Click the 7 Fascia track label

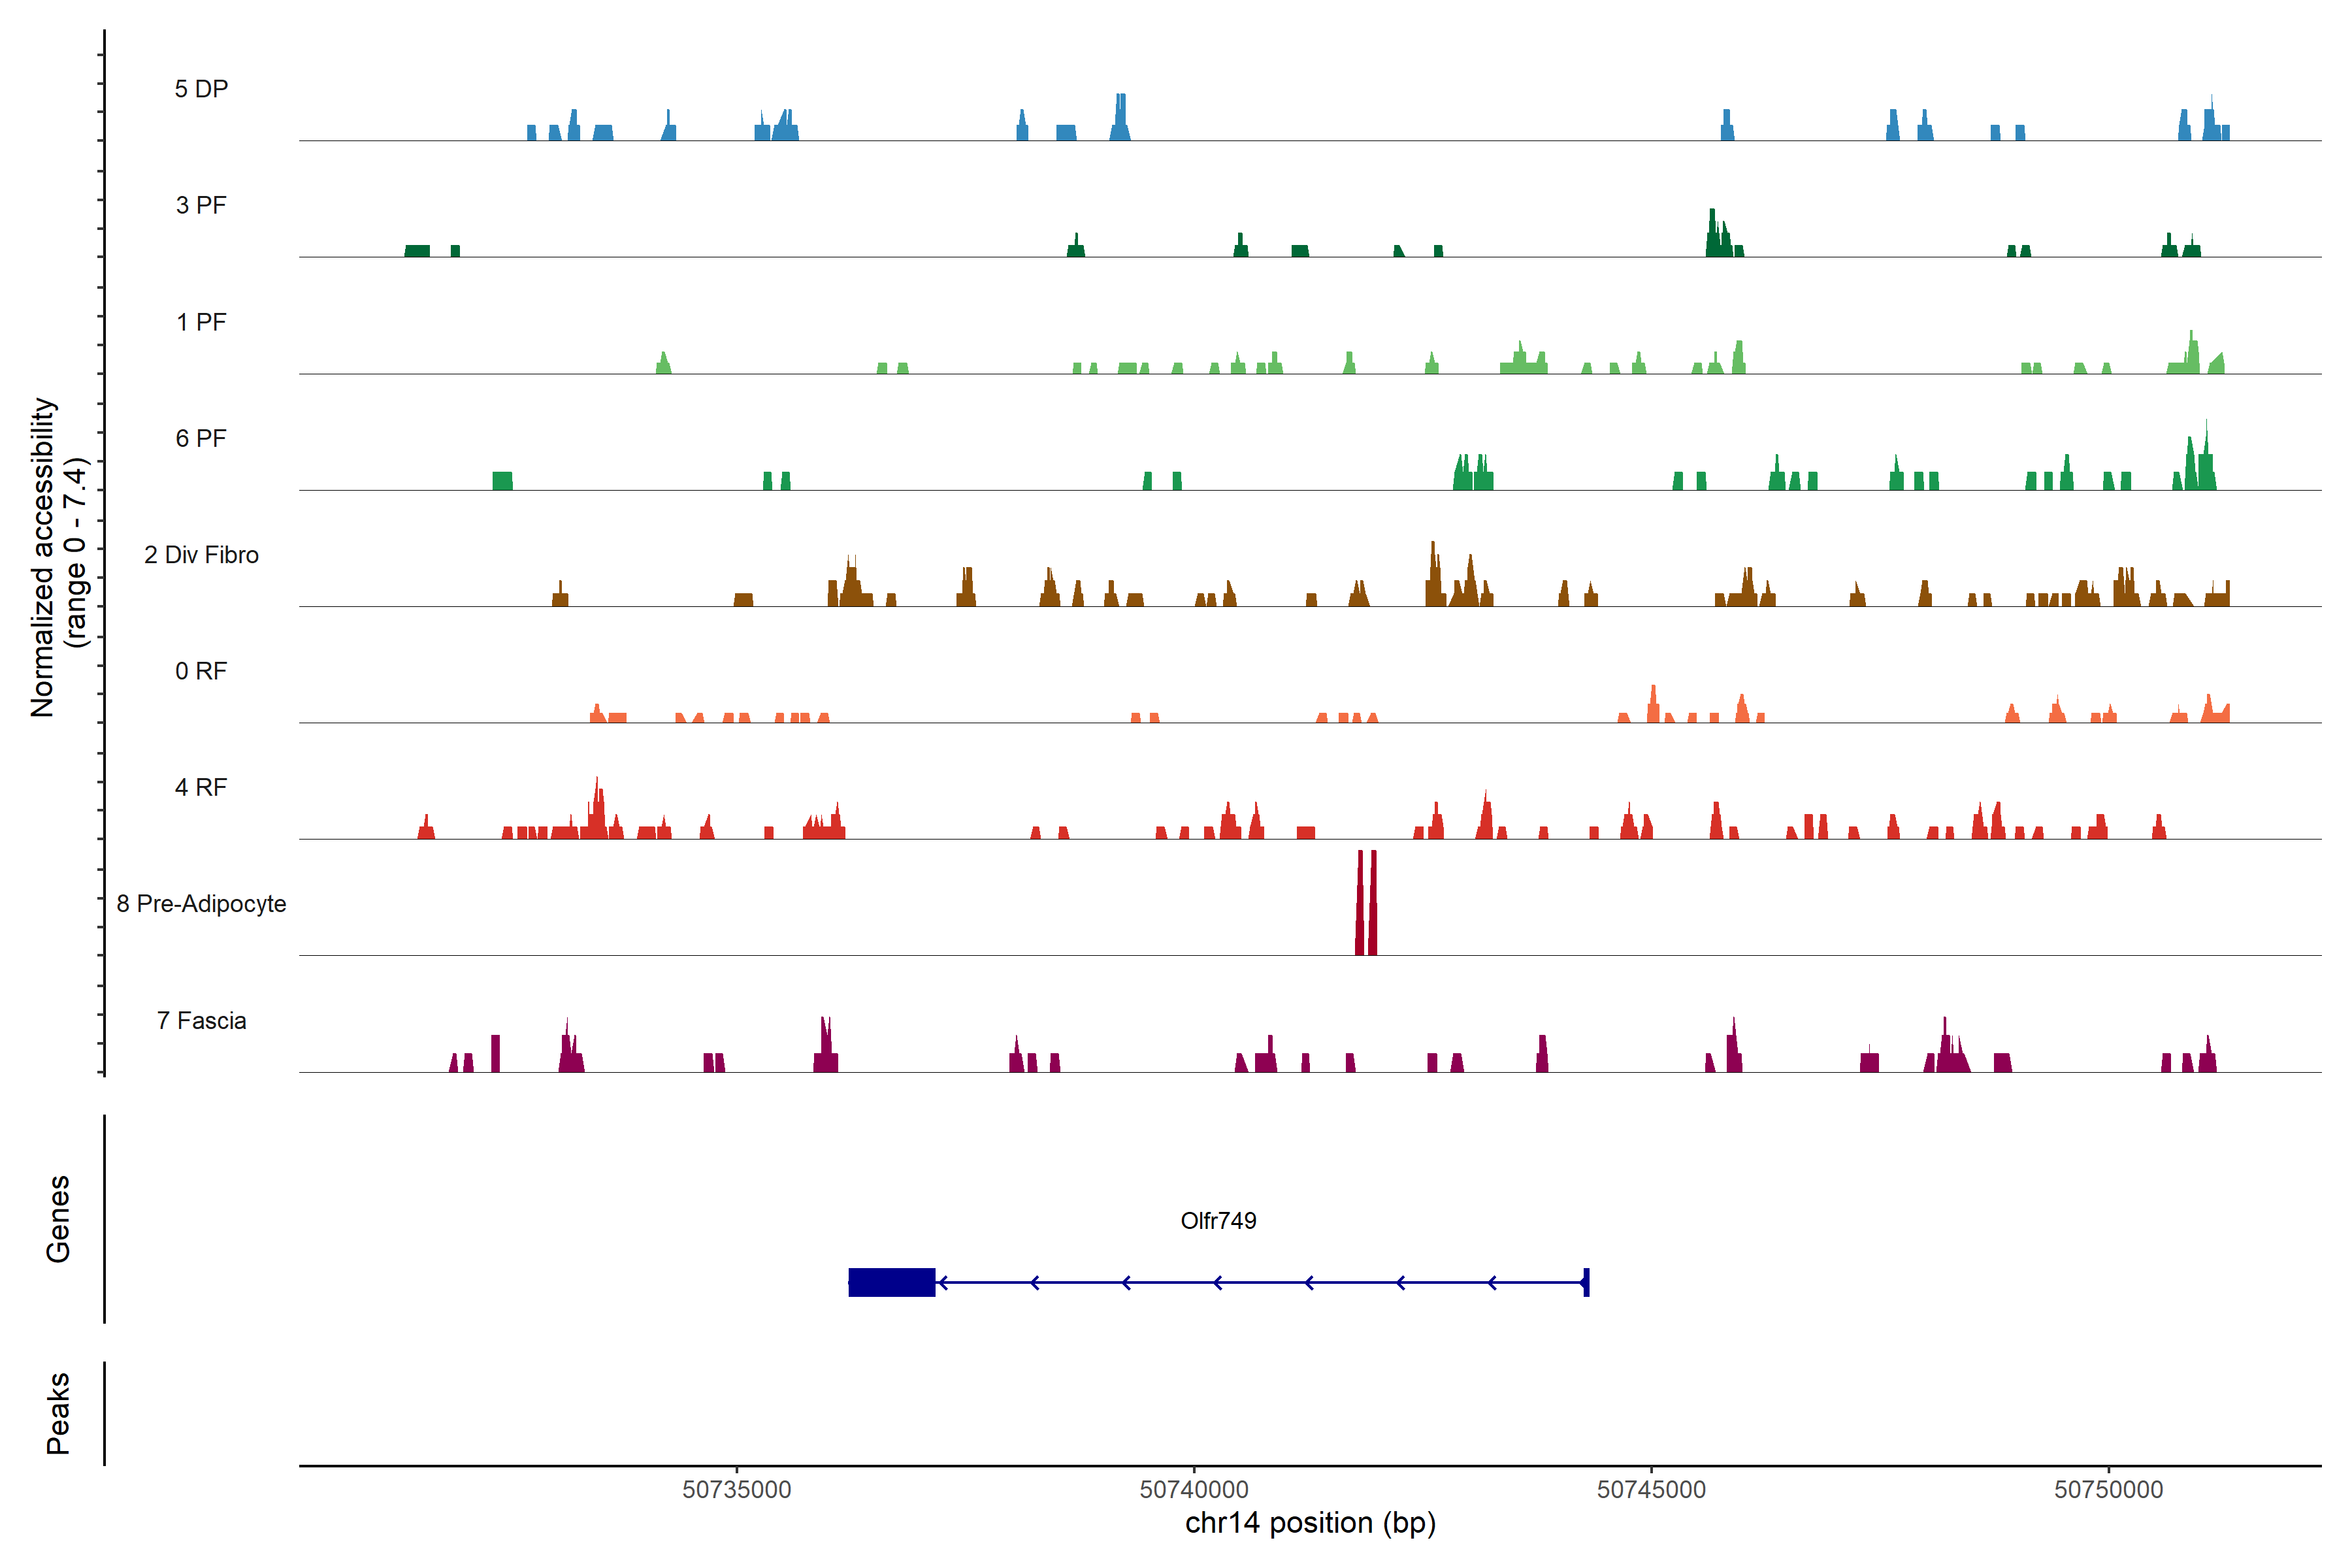click(201, 1020)
